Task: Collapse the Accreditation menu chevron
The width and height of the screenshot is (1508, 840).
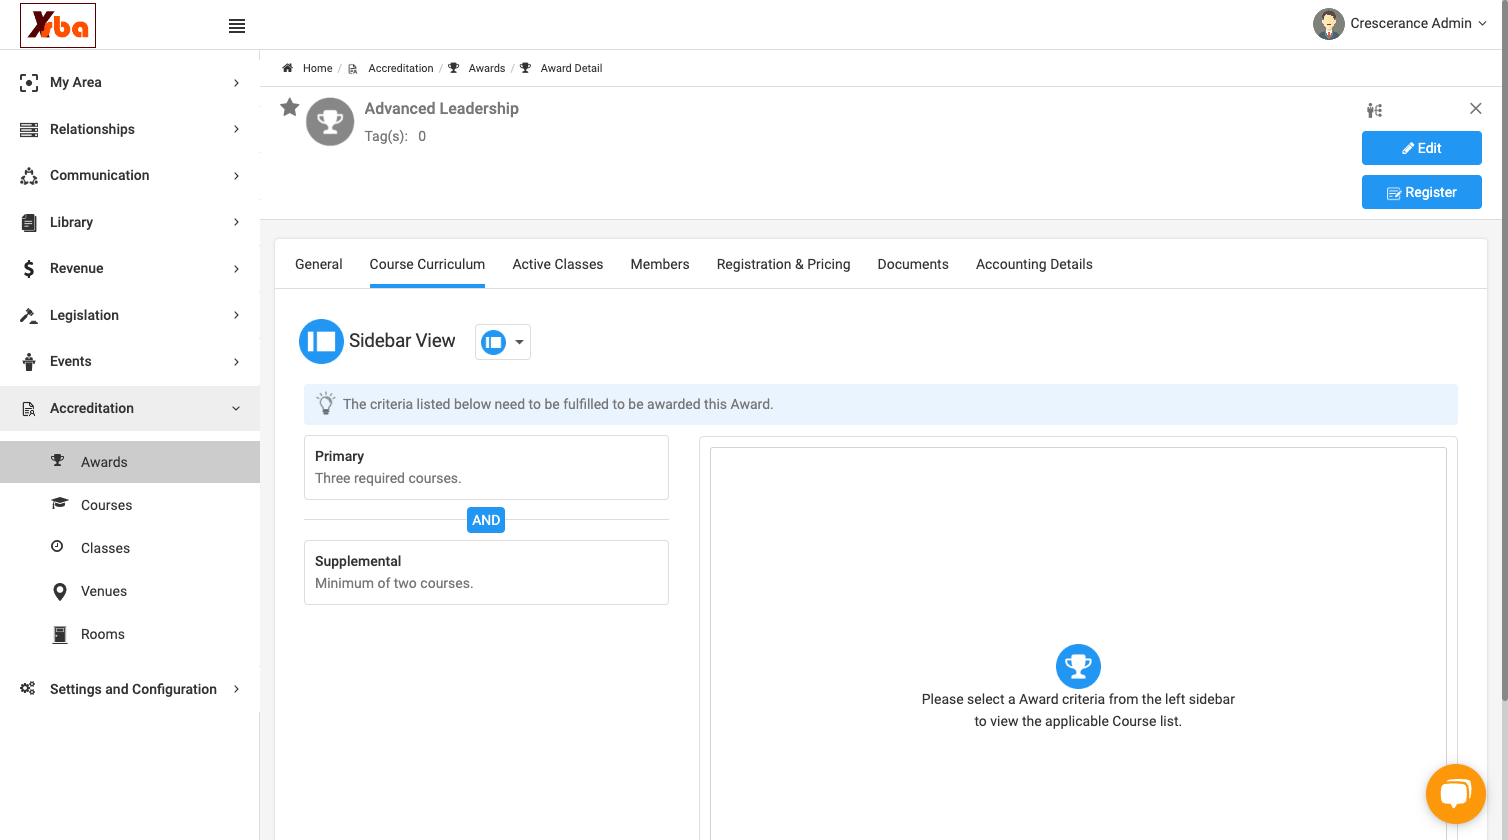Action: (236, 408)
